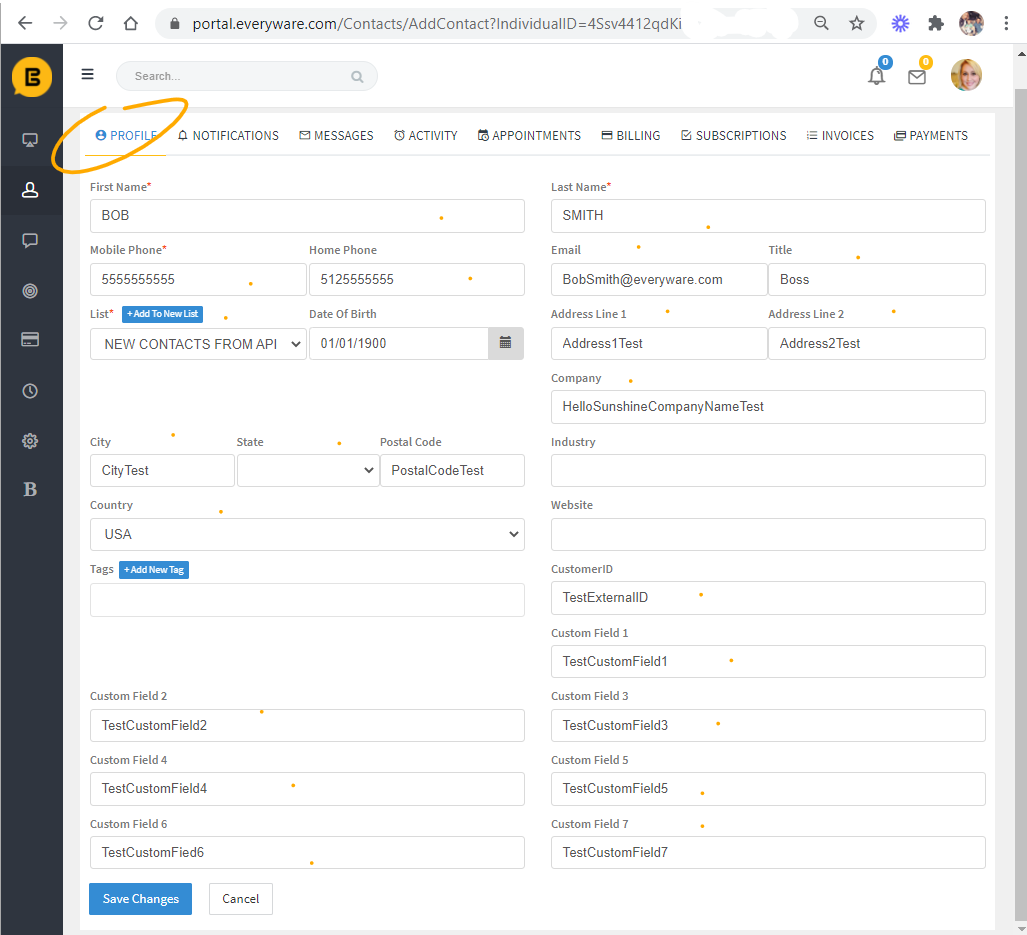Open the purple starburst browser extension
Image resolution: width=1027 pixels, height=935 pixels.
pos(901,24)
